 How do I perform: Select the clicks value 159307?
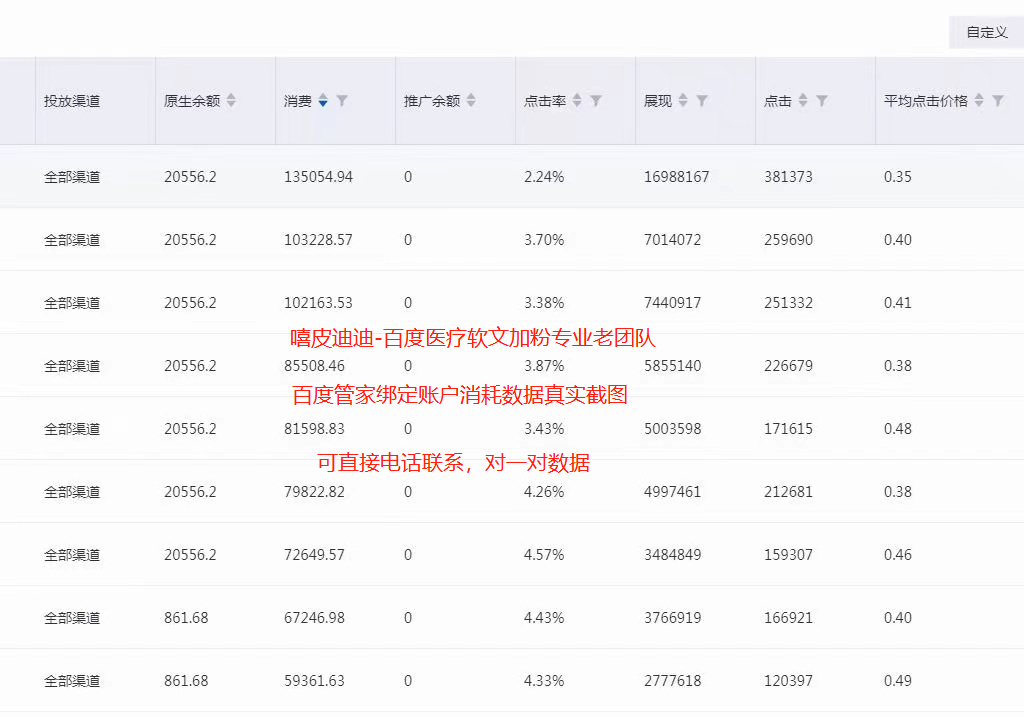tap(788, 555)
